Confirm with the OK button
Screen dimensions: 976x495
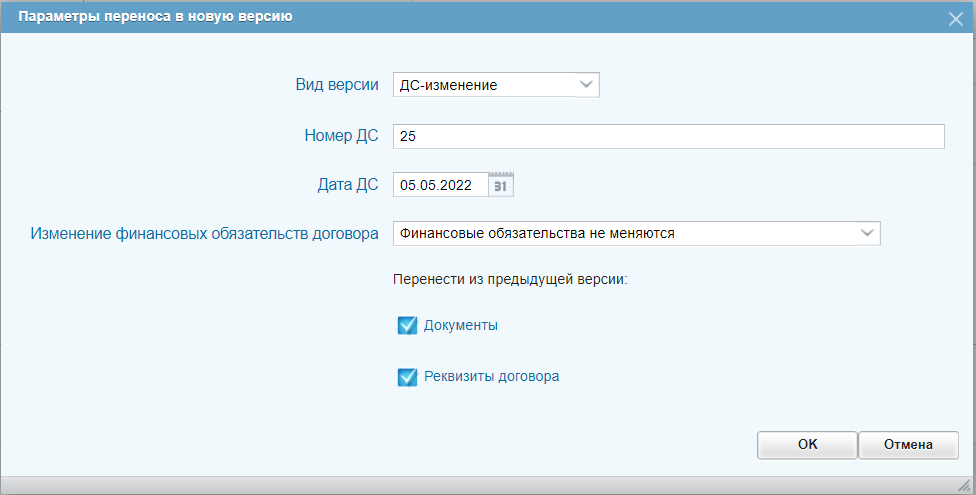point(807,445)
